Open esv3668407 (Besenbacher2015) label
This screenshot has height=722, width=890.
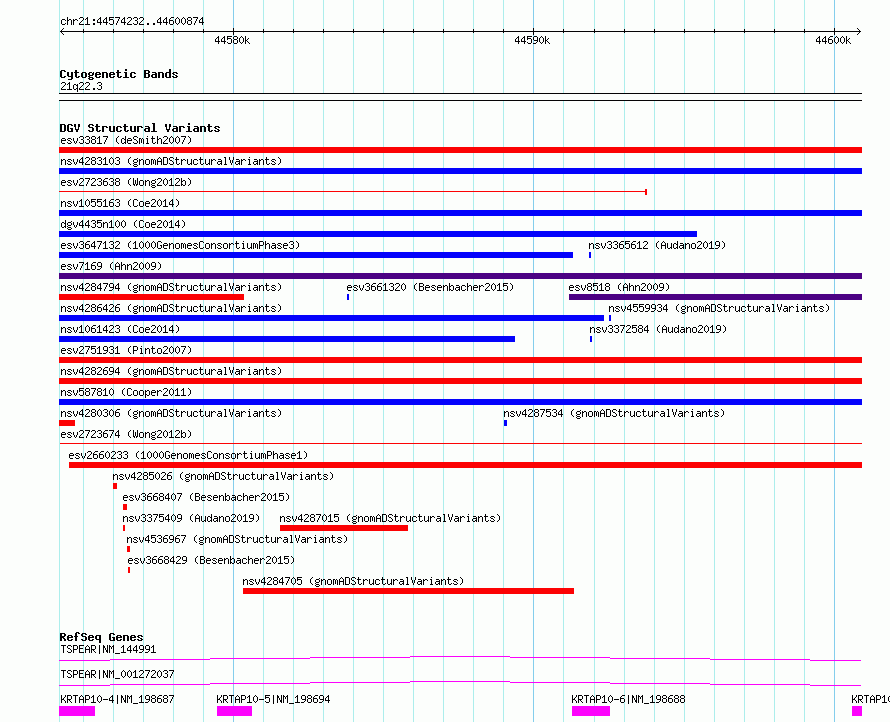coord(206,497)
